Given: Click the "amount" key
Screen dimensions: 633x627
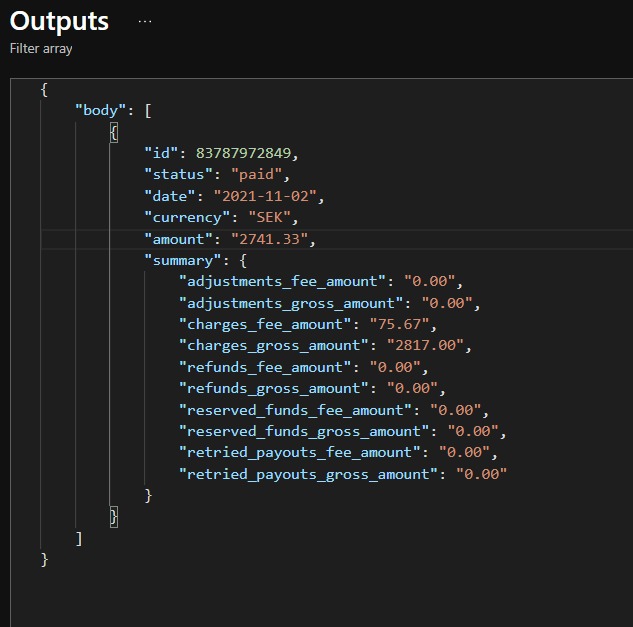Looking at the screenshot, I should (x=178, y=239).
